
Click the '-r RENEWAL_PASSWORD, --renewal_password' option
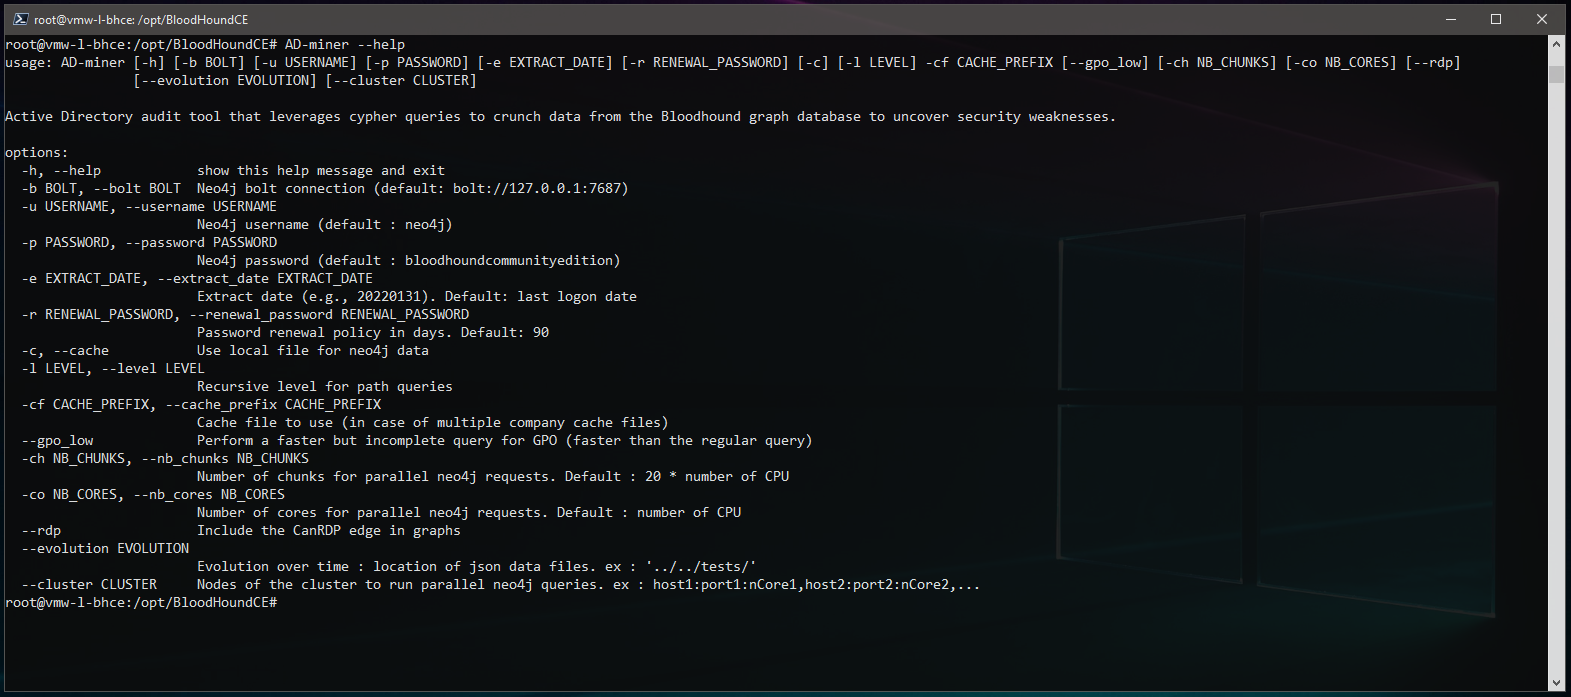tap(245, 314)
